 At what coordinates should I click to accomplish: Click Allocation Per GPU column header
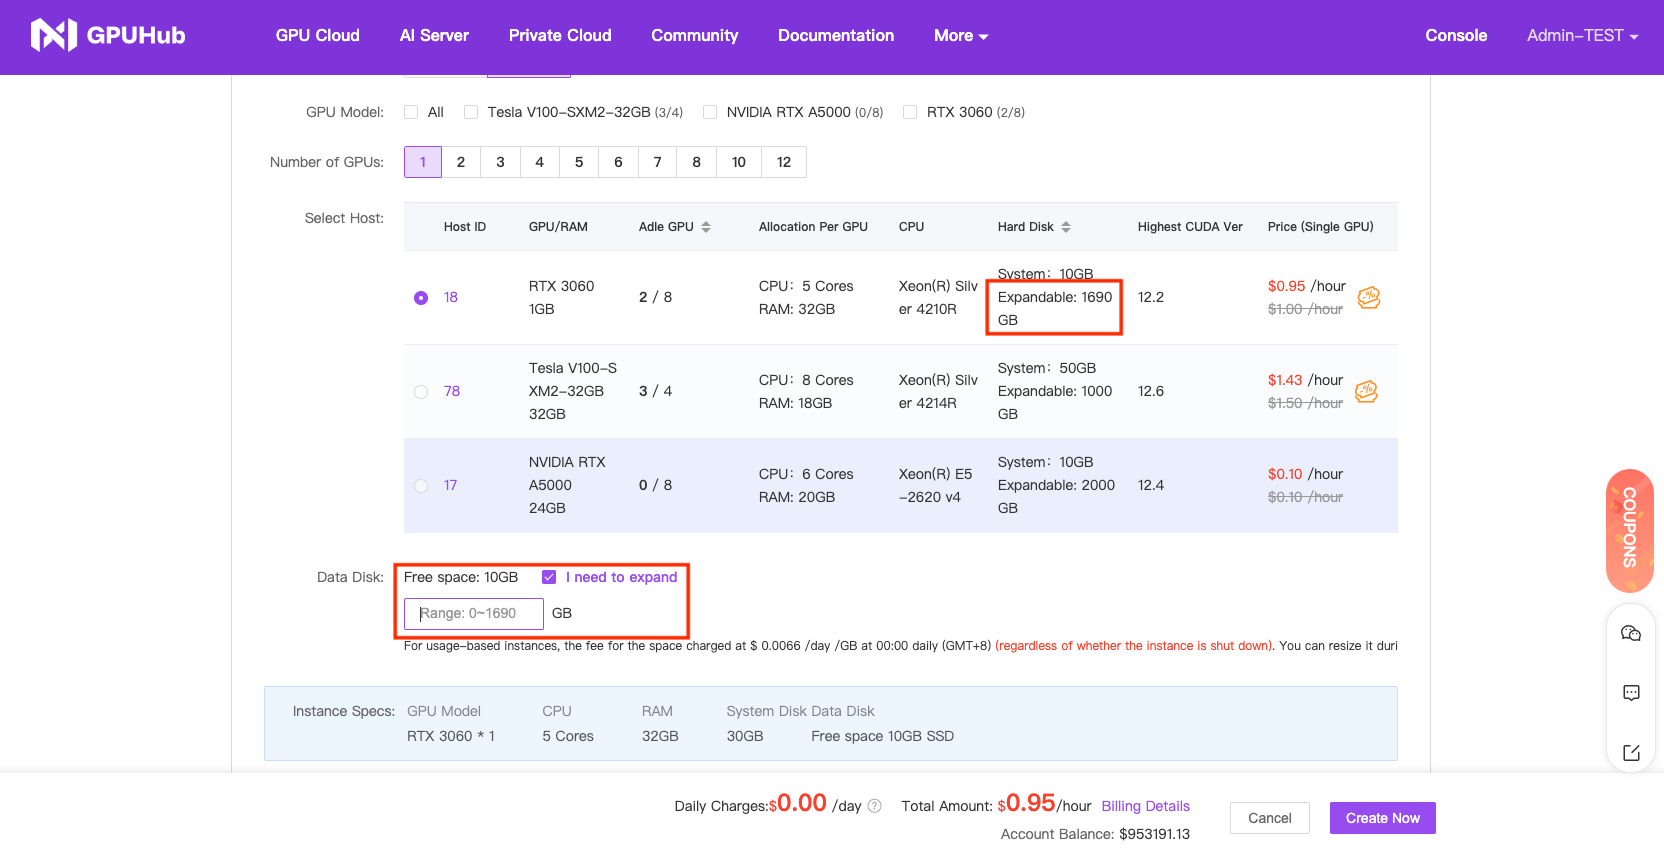click(x=813, y=227)
